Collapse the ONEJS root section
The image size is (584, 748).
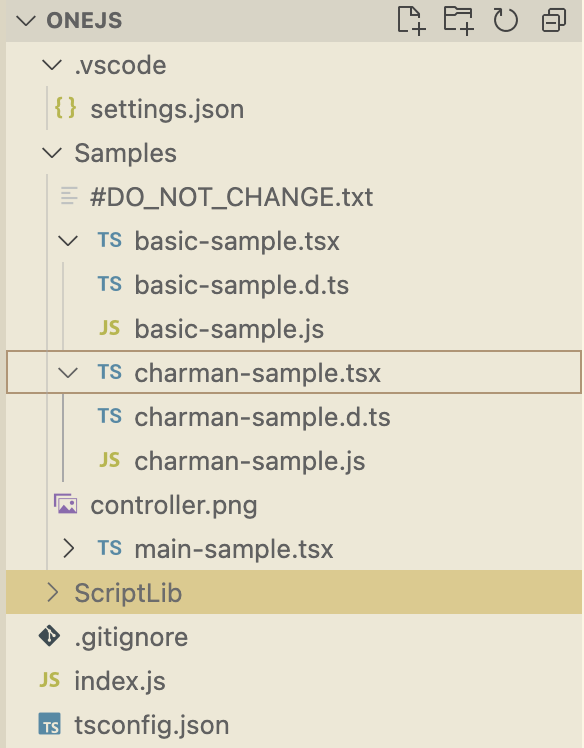[x=26, y=21]
